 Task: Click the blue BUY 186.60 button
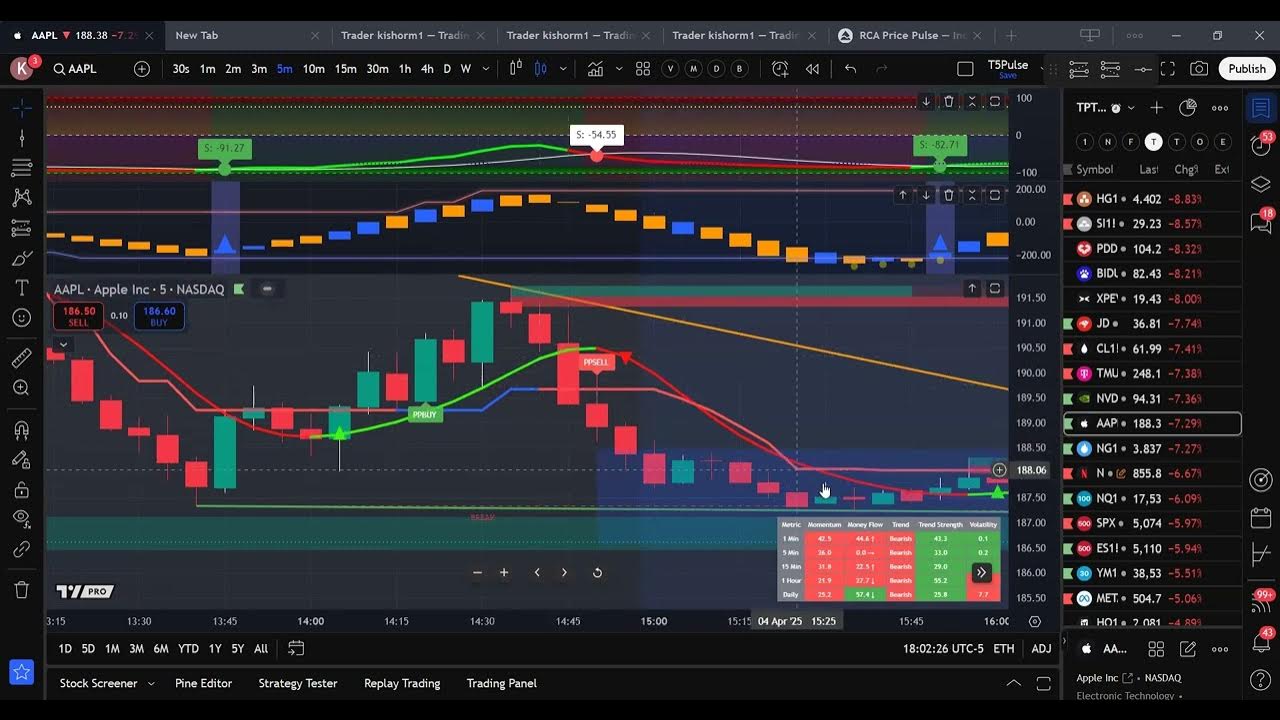pos(159,317)
